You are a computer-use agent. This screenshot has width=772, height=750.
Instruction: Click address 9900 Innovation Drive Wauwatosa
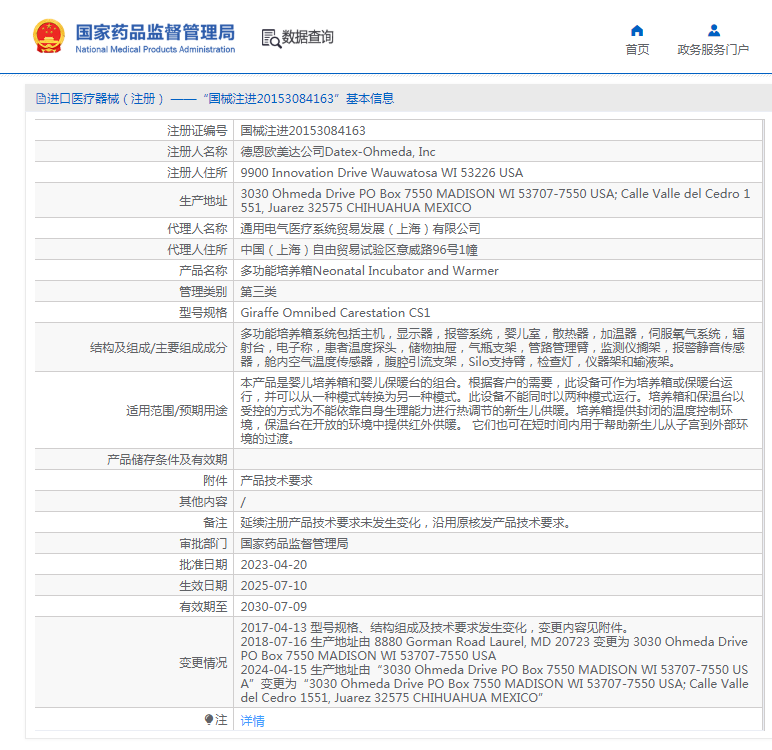(382, 173)
